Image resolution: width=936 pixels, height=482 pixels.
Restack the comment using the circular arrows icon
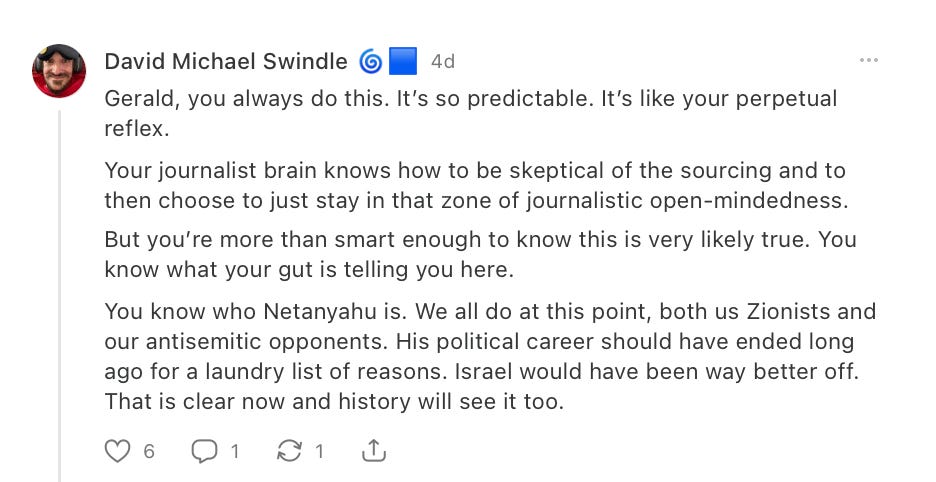click(290, 451)
